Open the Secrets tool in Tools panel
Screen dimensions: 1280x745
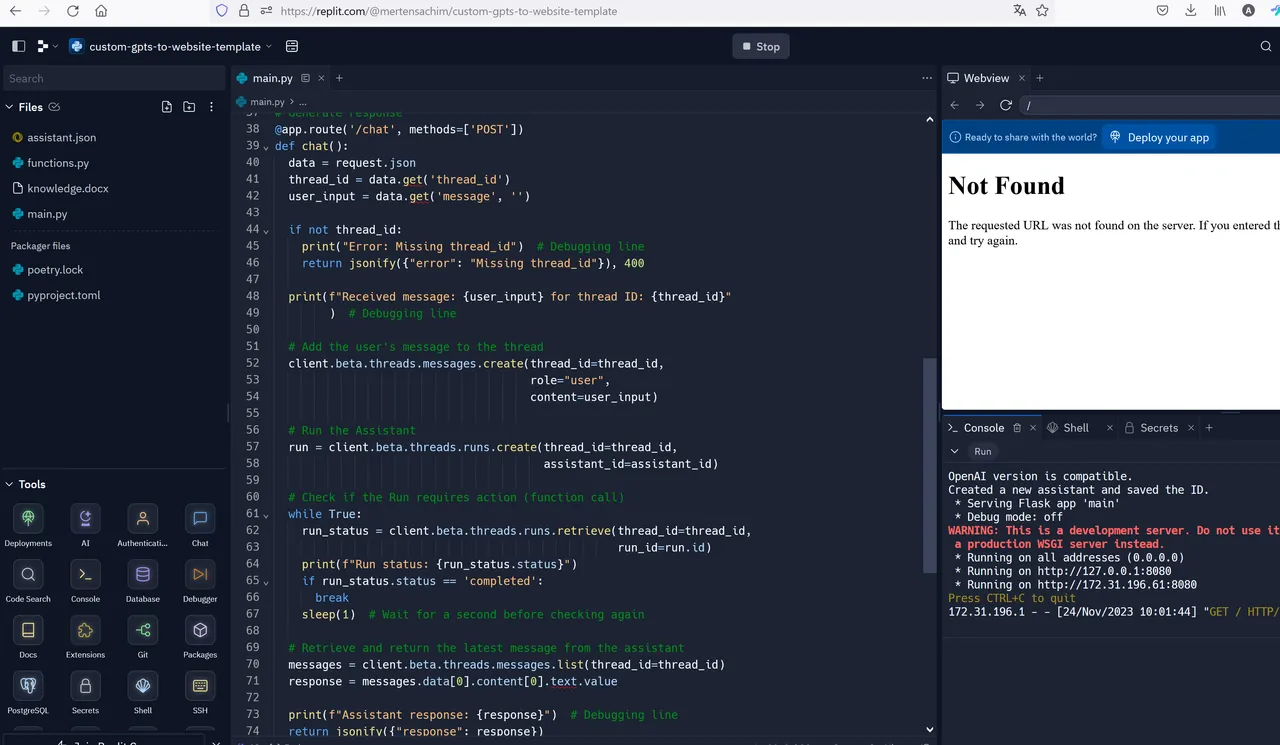[x=85, y=694]
